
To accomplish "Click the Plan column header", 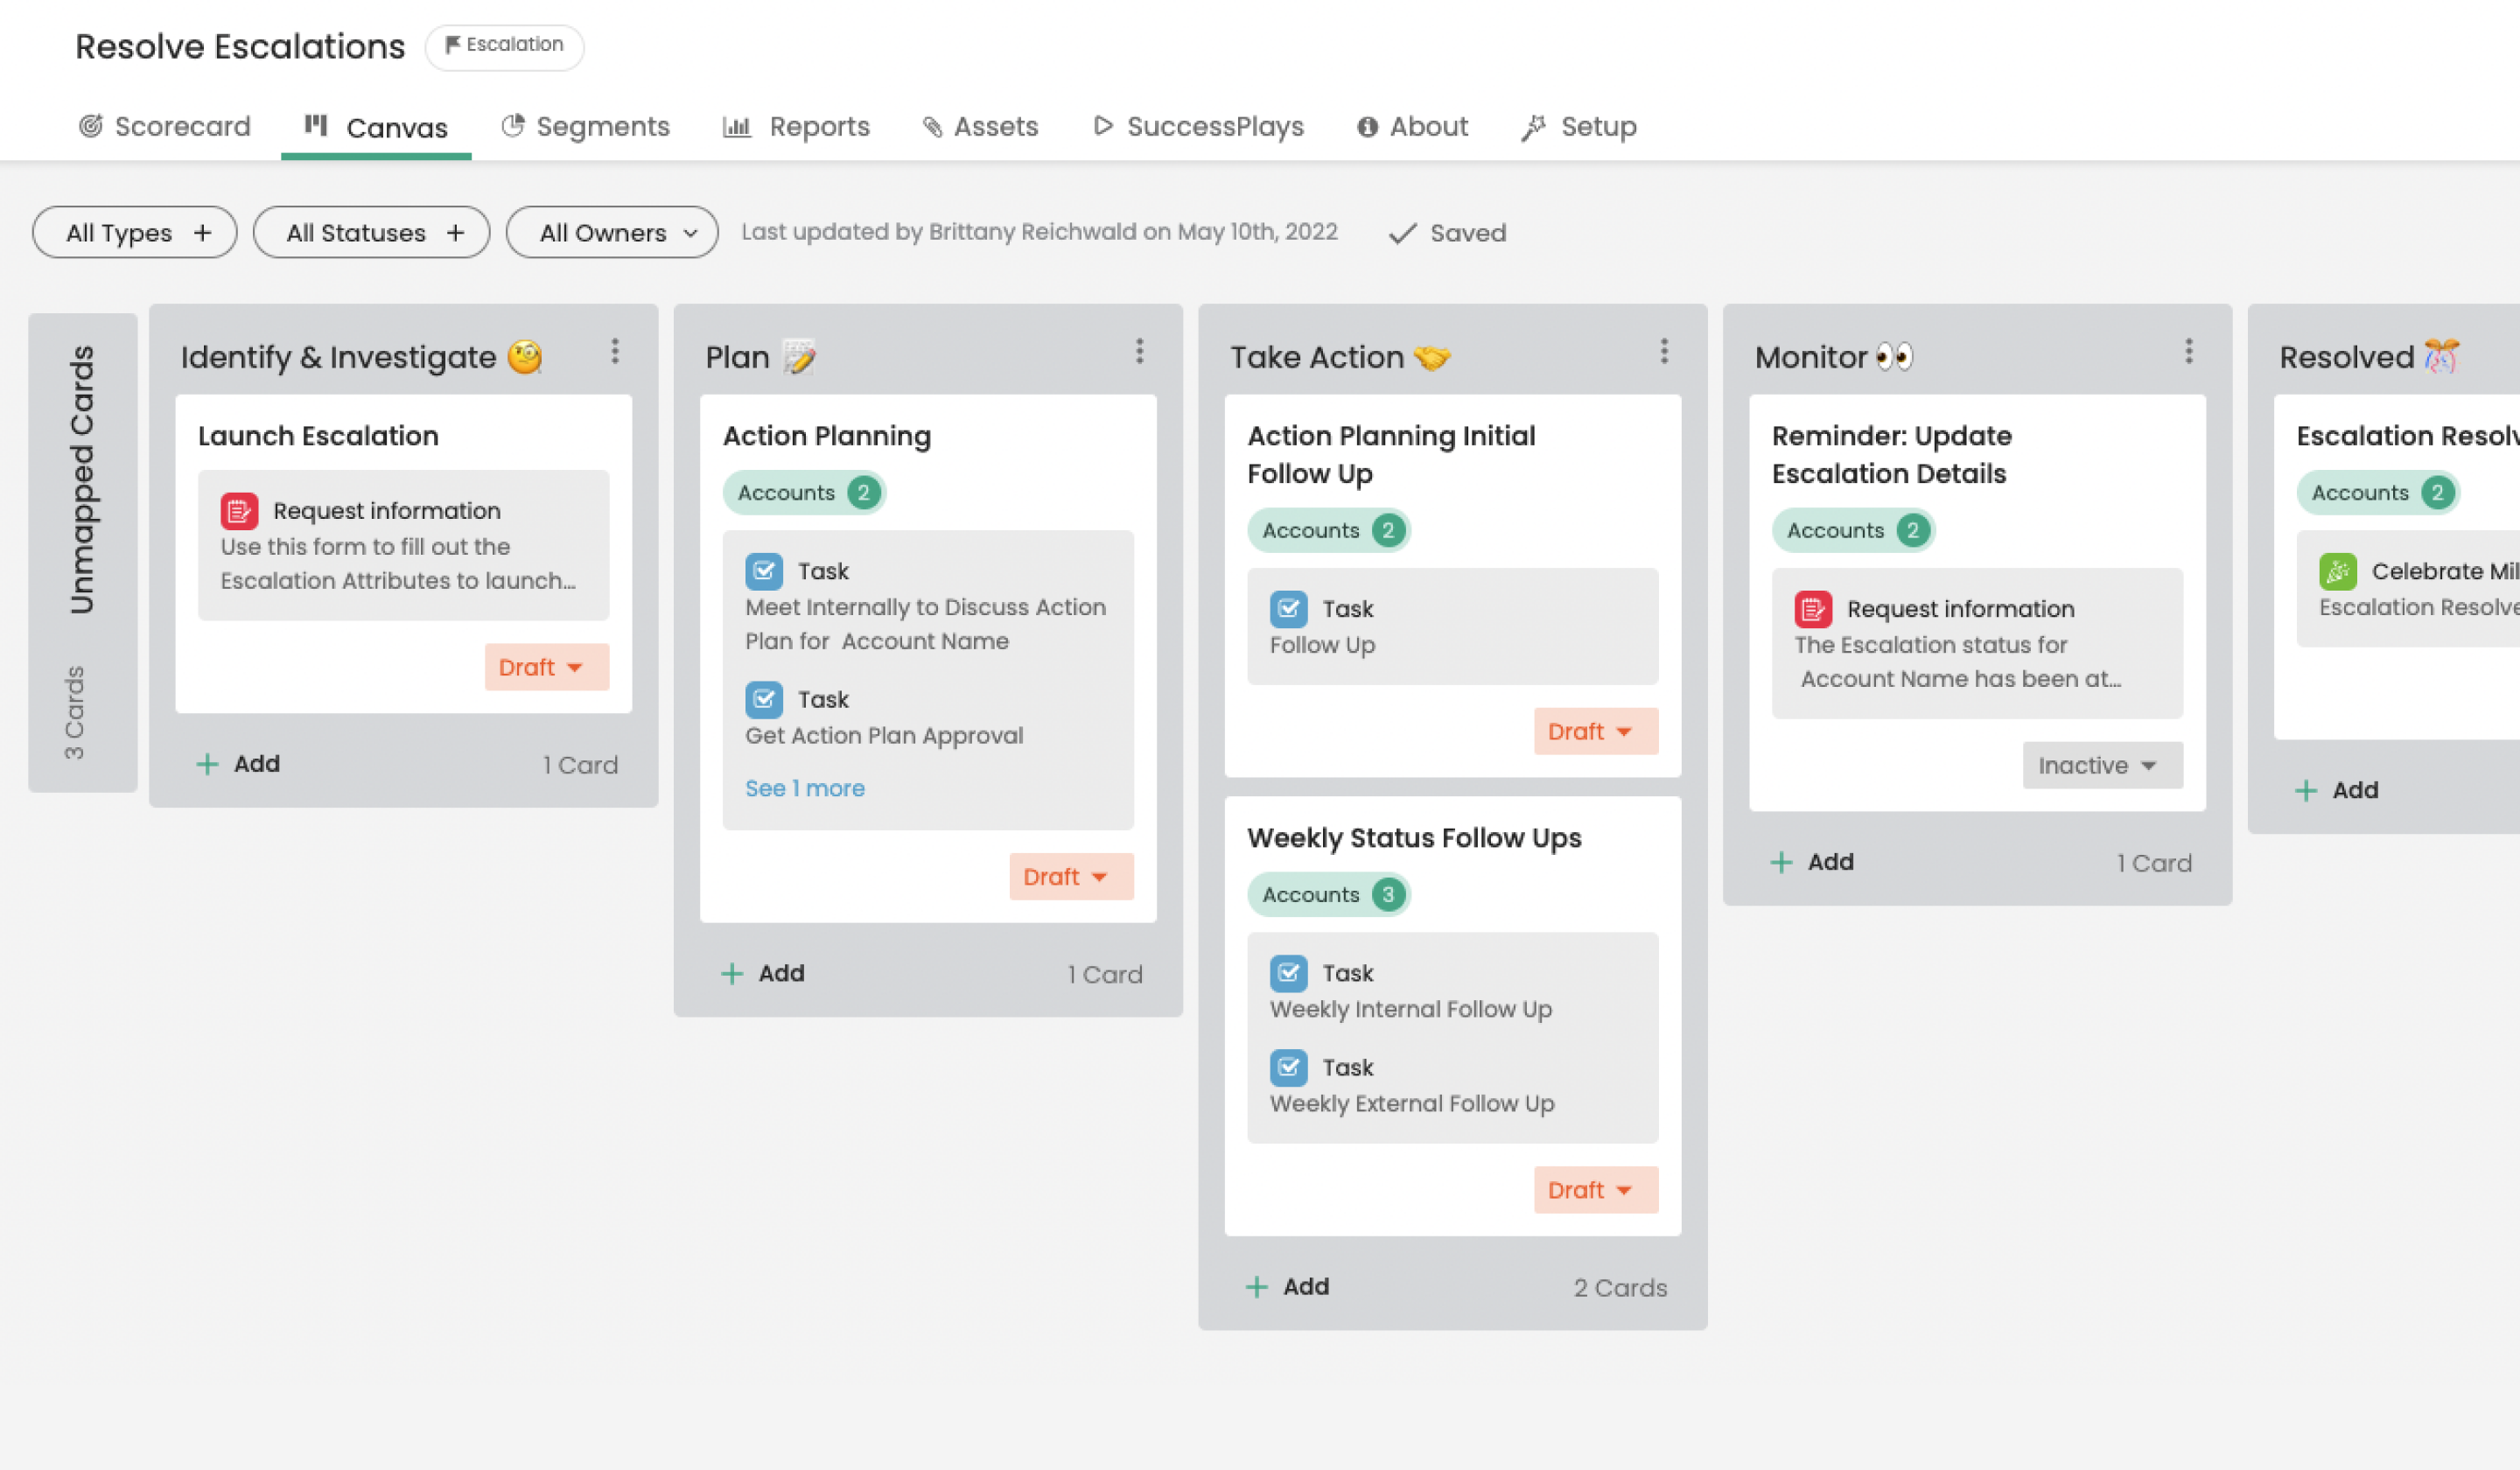I will (761, 357).
